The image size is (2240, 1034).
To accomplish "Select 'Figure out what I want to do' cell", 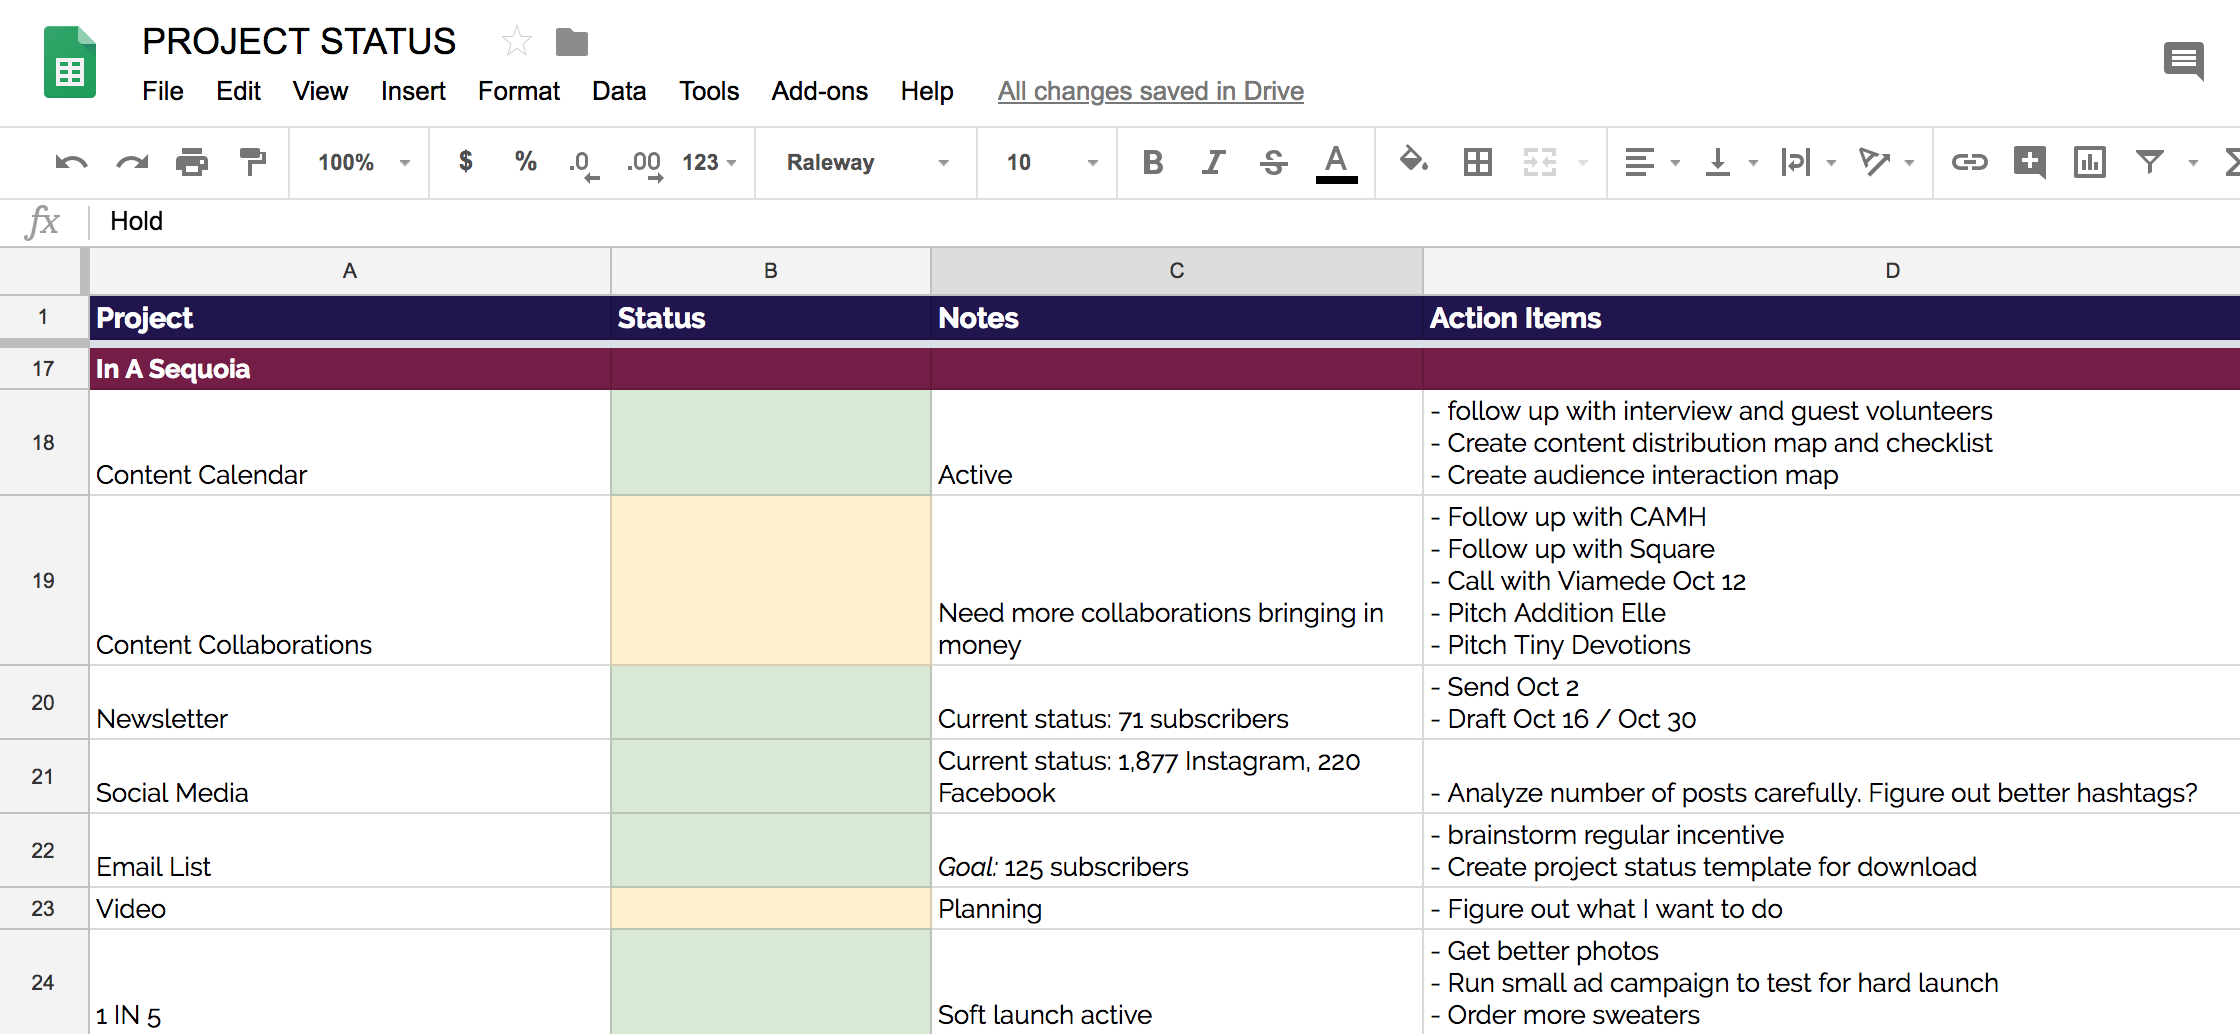I will pos(1832,909).
